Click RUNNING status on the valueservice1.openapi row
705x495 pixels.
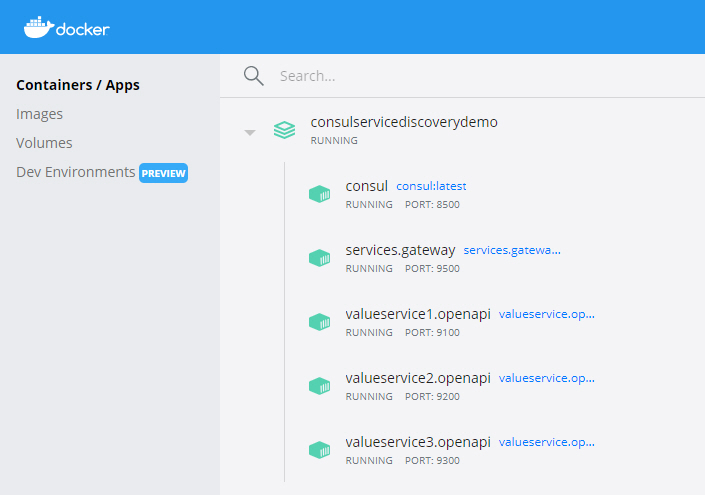point(369,333)
